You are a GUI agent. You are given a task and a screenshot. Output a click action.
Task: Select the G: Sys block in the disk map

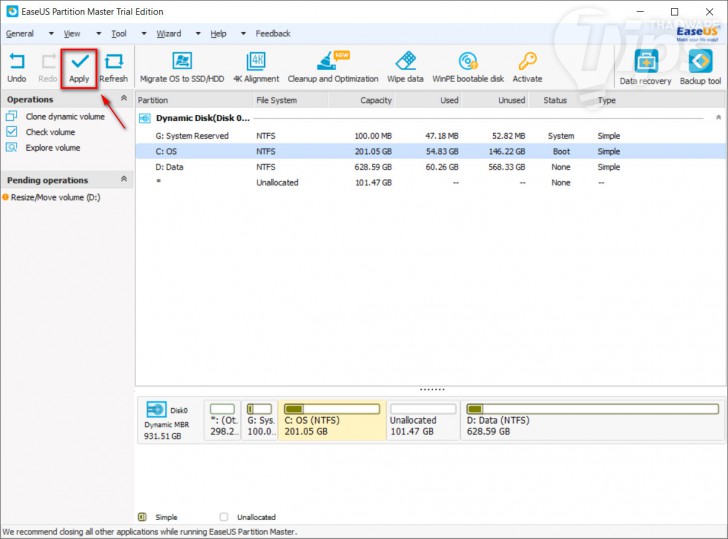point(260,420)
